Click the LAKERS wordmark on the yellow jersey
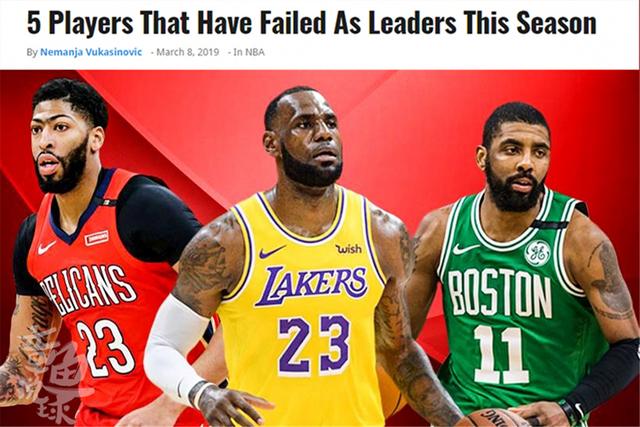Viewport: 640px width, 427px height. pos(312,285)
